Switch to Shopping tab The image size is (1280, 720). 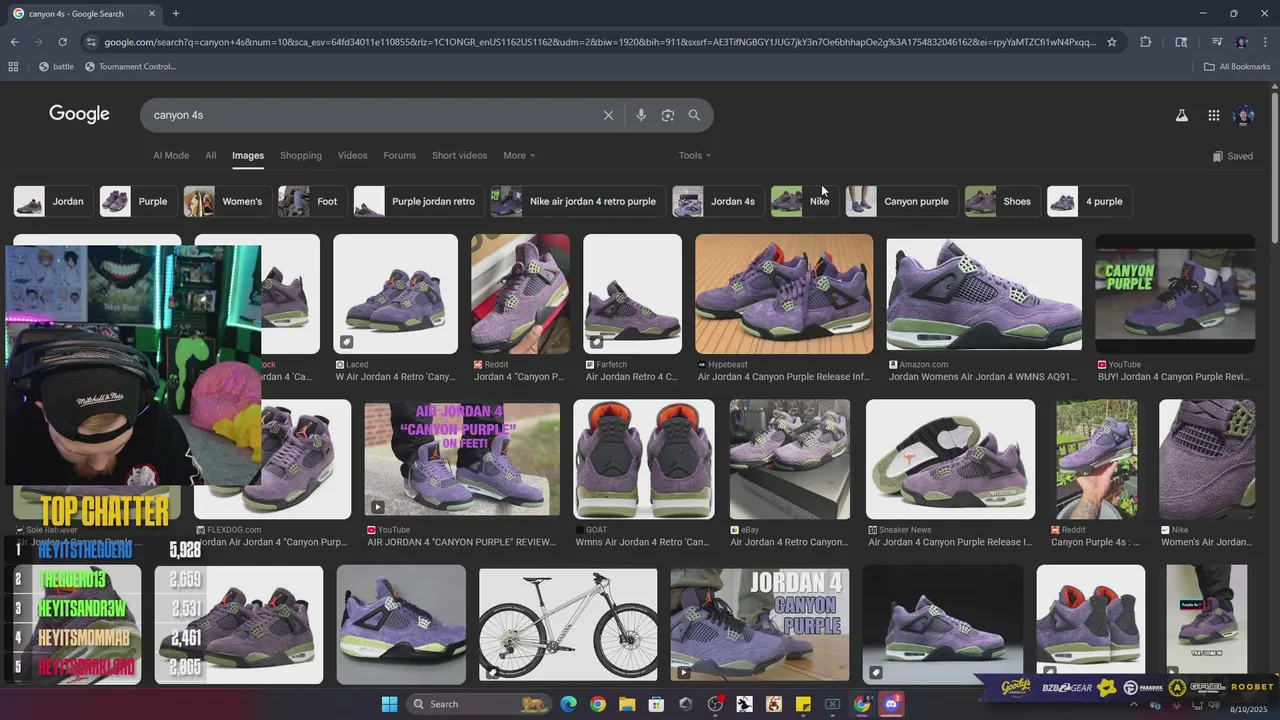pos(301,155)
